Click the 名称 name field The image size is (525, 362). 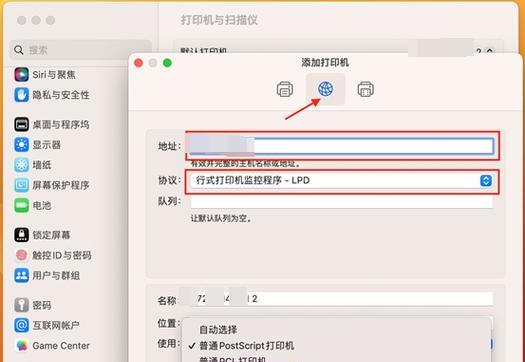342,298
